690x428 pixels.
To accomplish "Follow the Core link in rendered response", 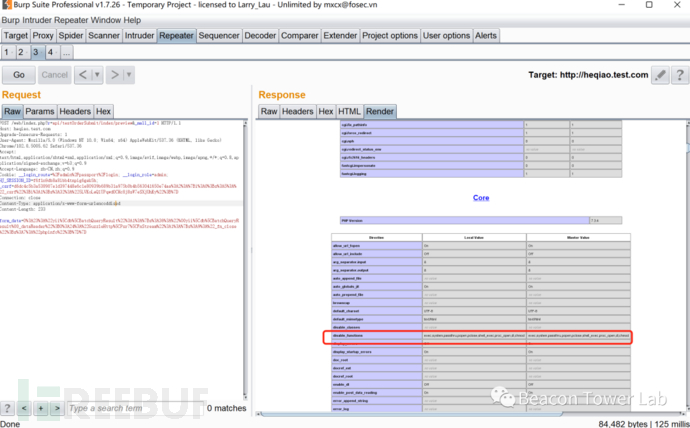I will point(481,198).
